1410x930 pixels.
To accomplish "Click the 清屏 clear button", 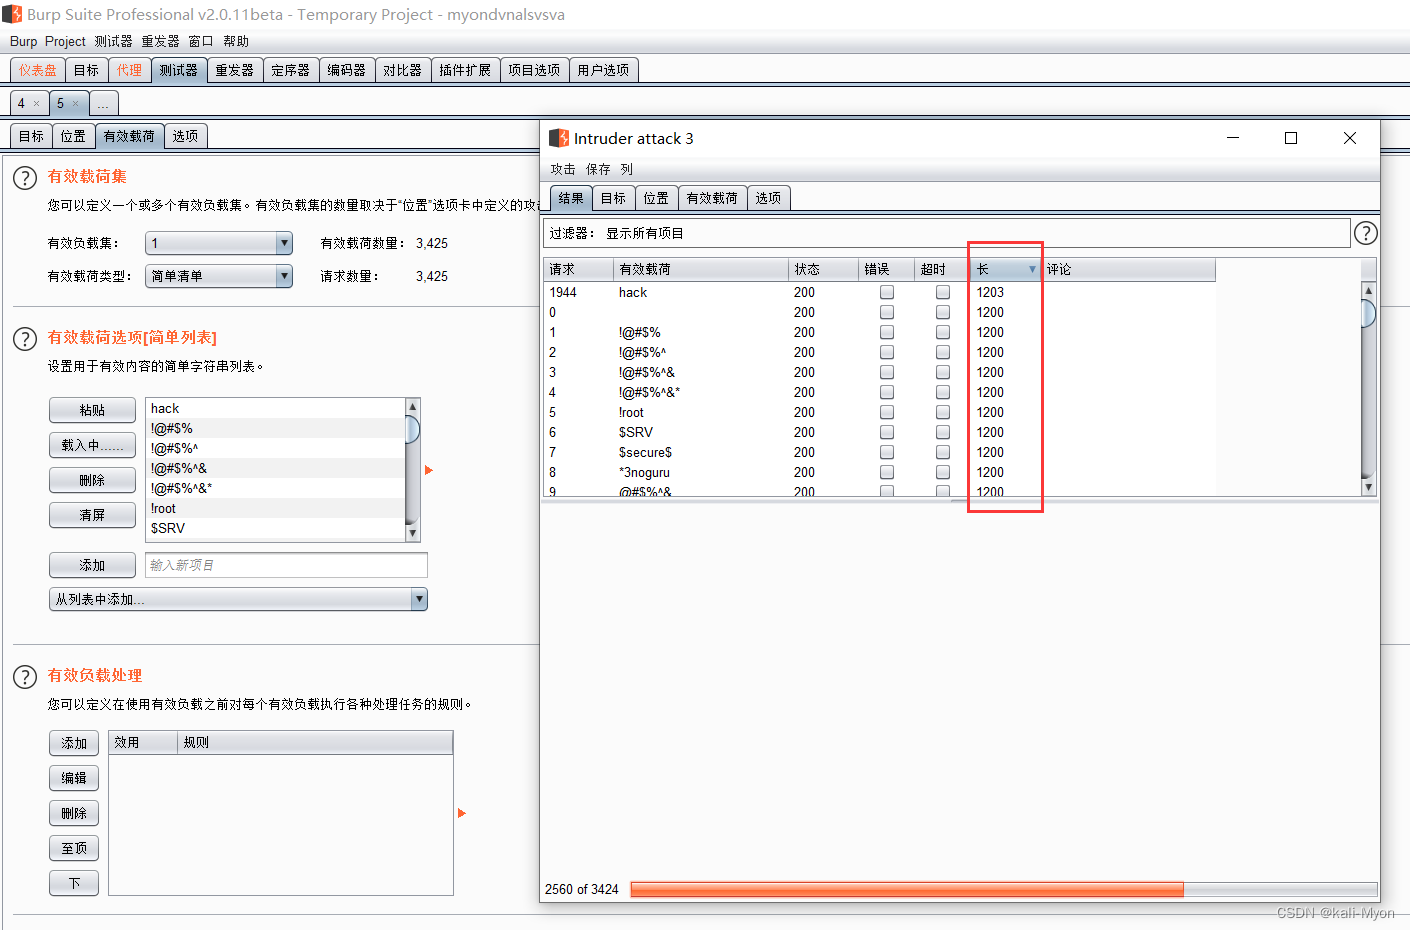I will (92, 515).
